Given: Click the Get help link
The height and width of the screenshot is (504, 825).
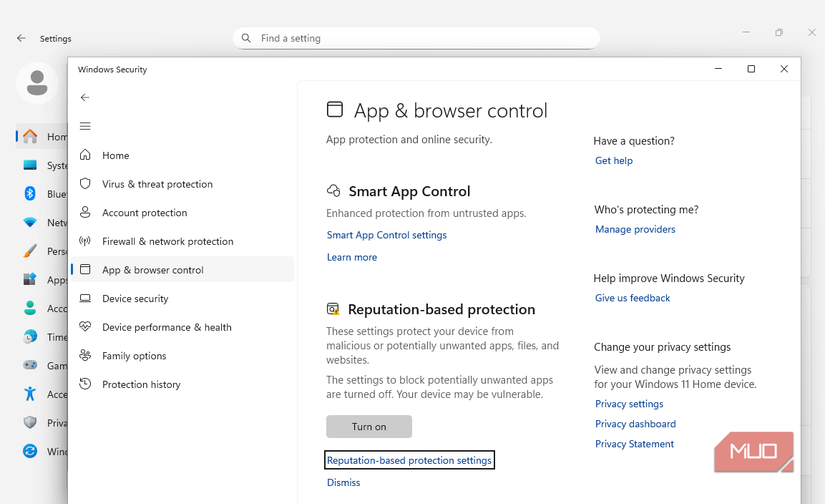Looking at the screenshot, I should tap(614, 160).
